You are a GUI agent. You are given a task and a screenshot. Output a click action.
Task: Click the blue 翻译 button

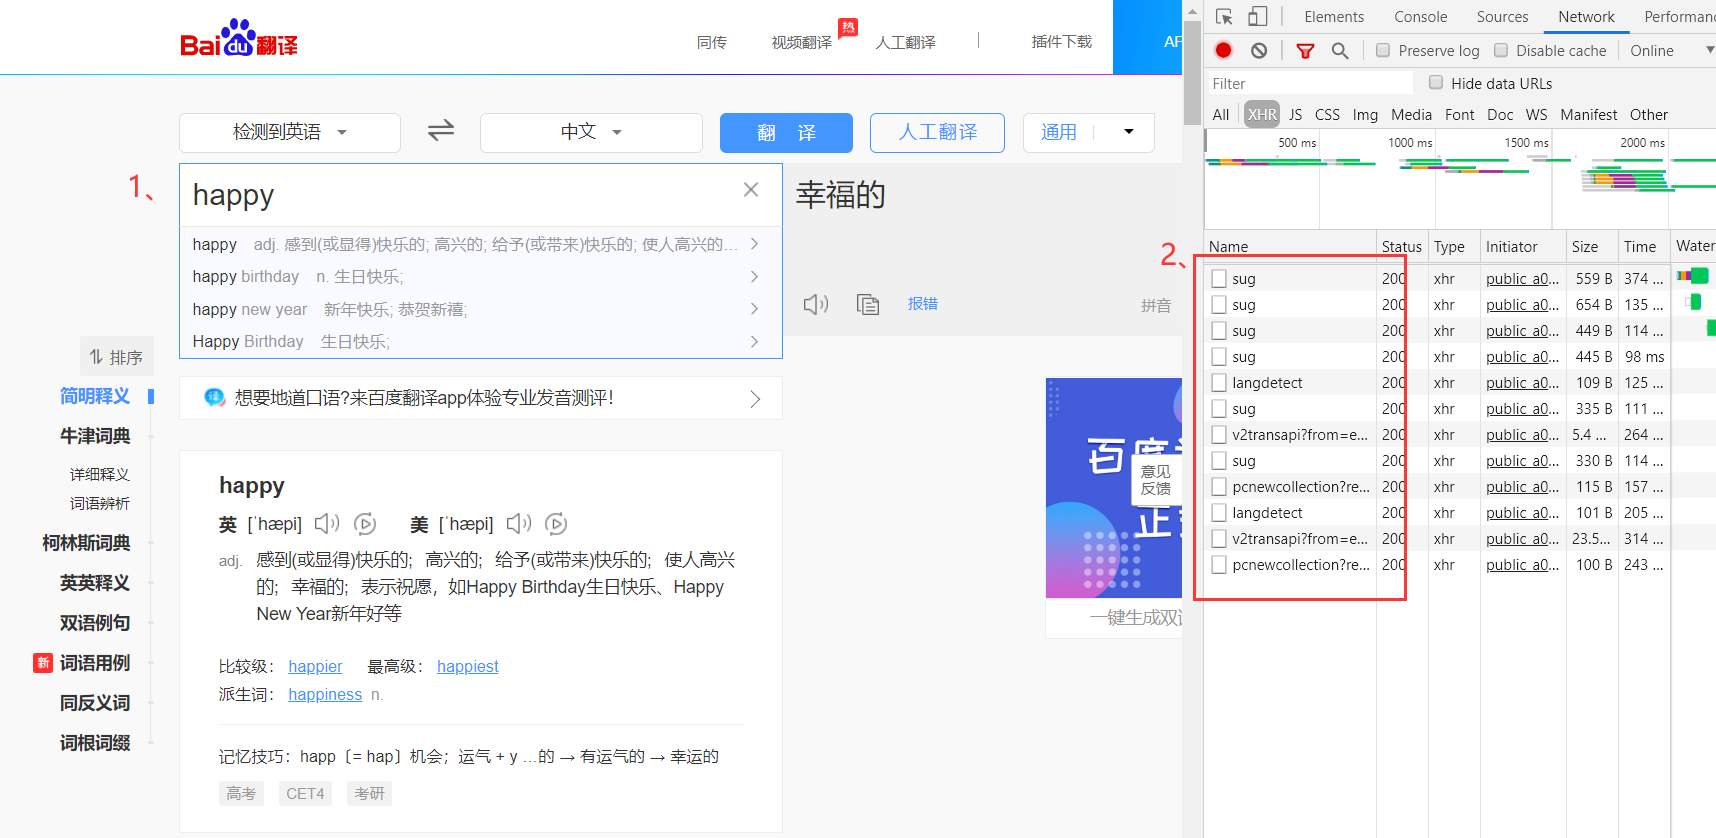(x=786, y=132)
